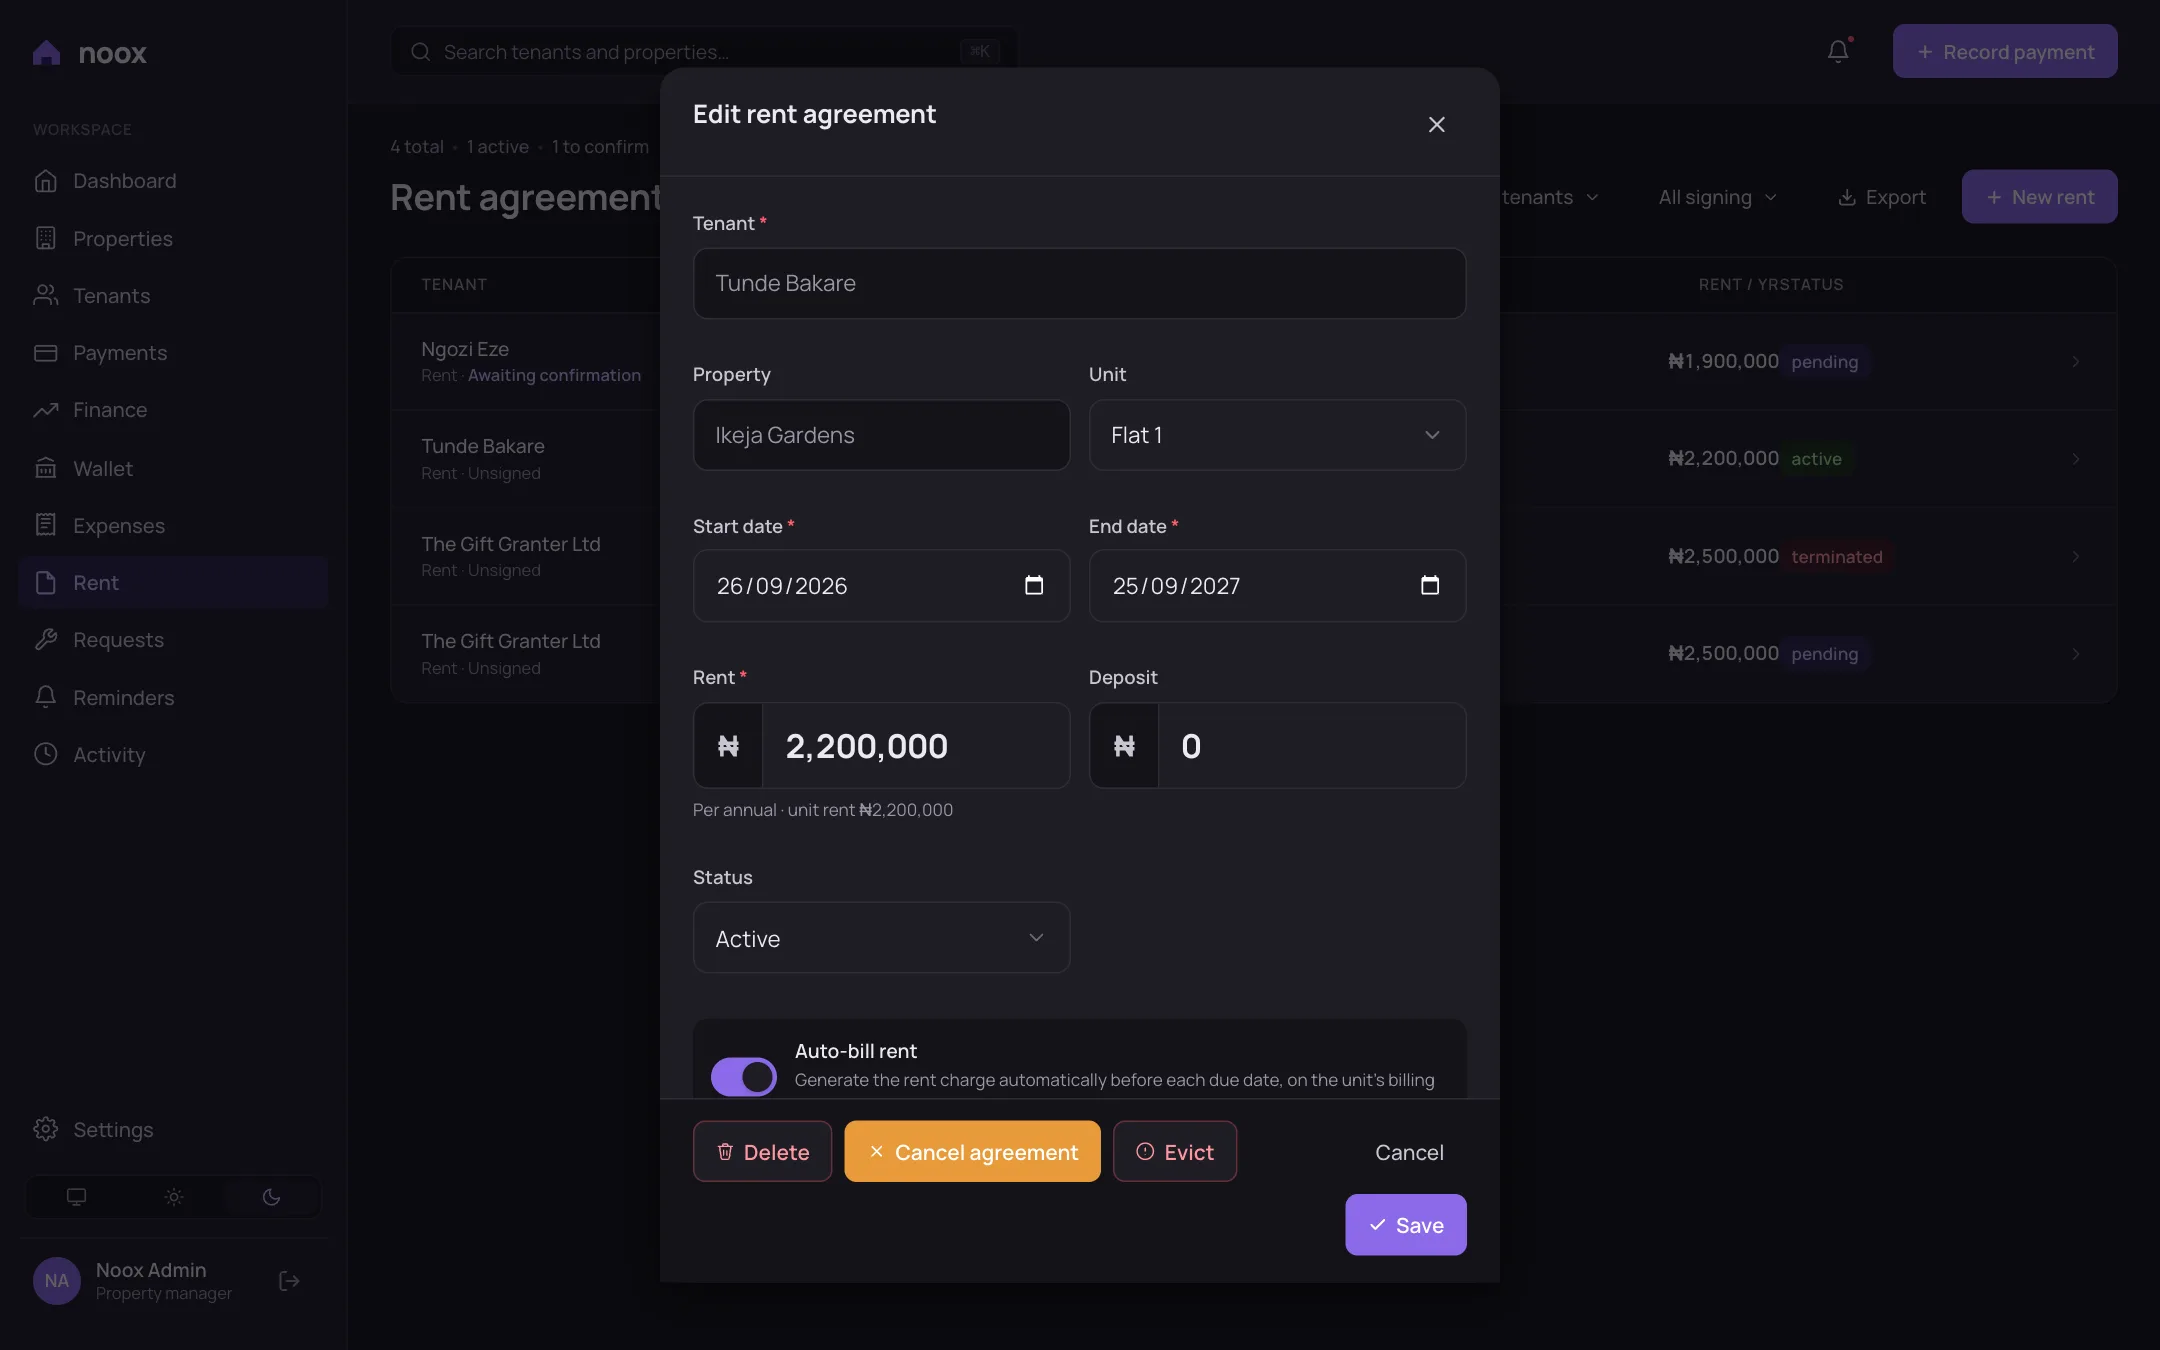Go to Properties in the sidebar
The height and width of the screenshot is (1350, 2160).
[x=173, y=238]
